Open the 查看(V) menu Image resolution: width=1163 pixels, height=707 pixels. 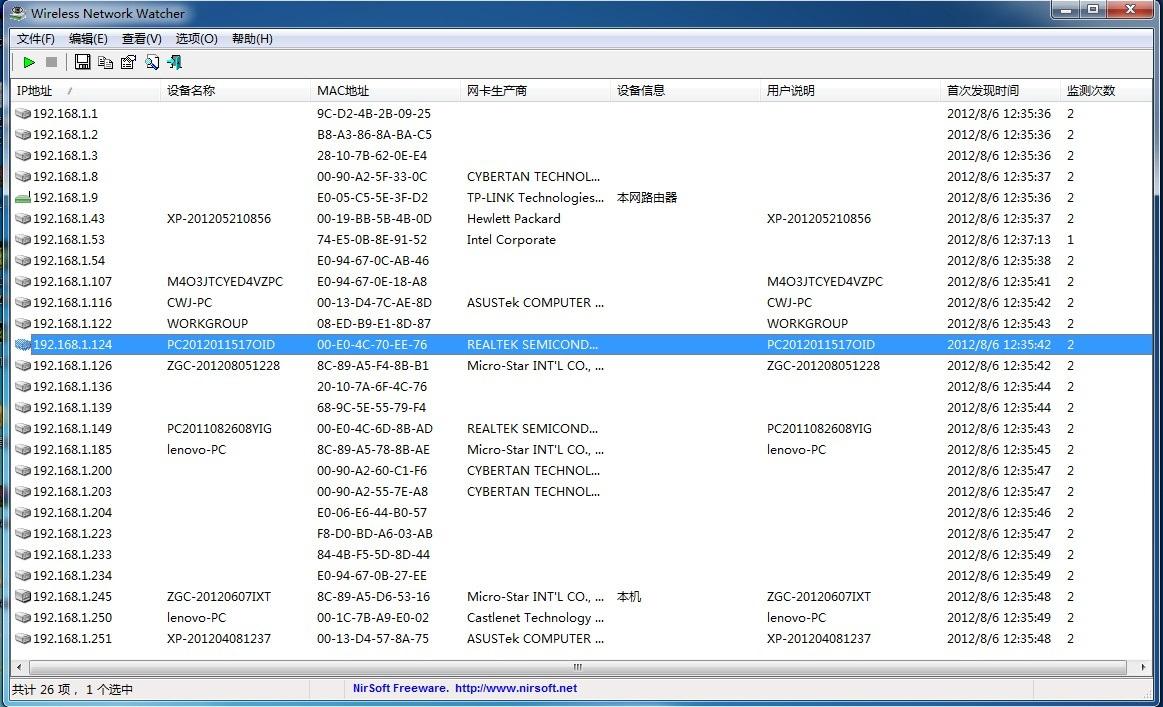[142, 39]
